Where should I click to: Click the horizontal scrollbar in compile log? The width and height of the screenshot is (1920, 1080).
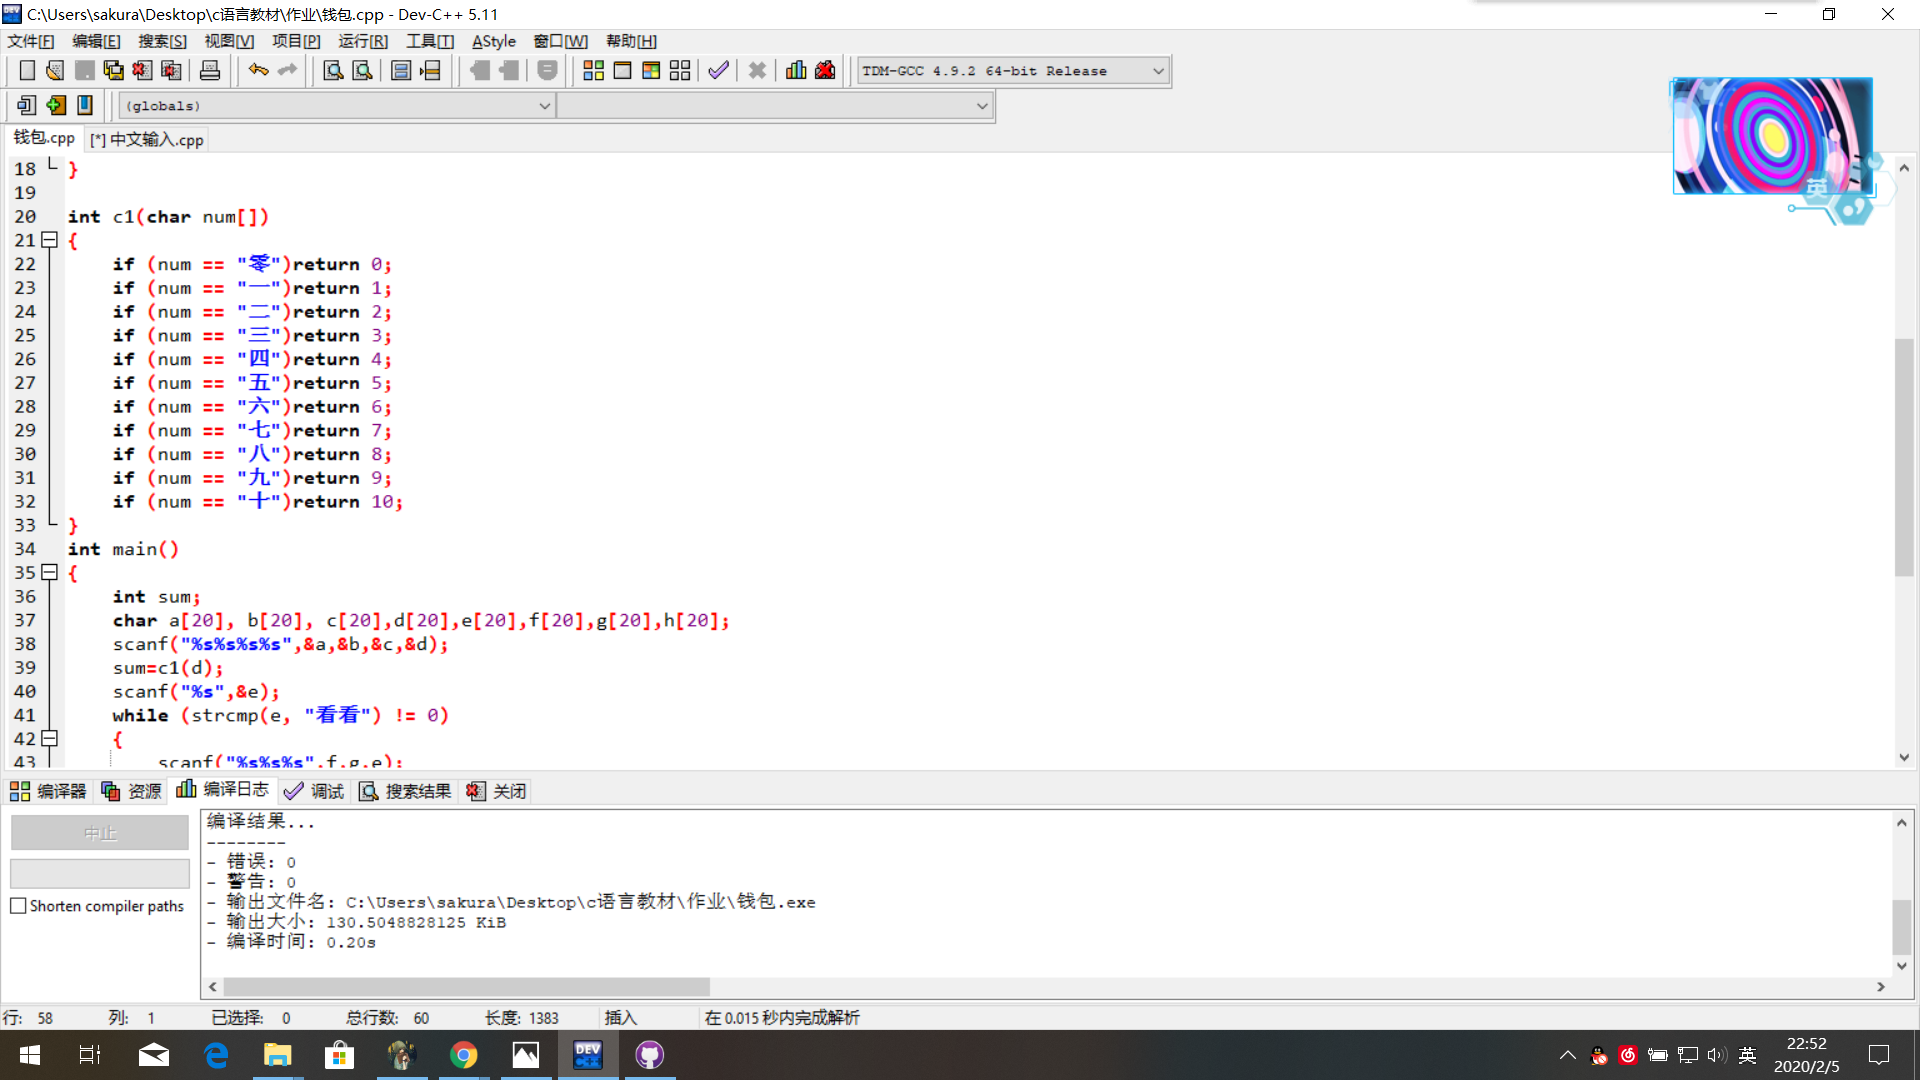pos(466,987)
